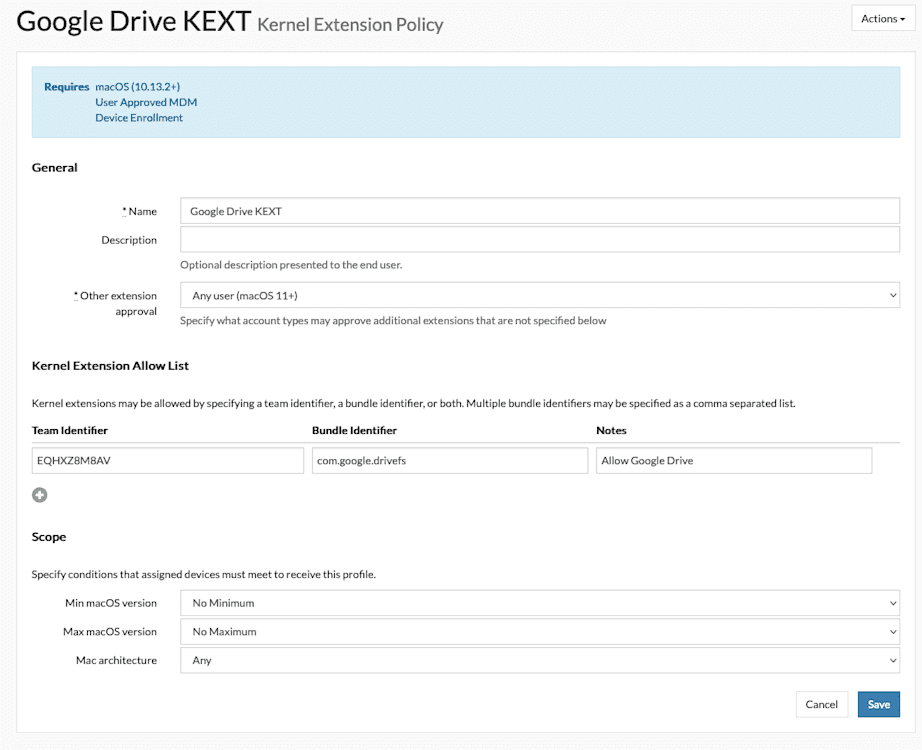Screen dimensions: 922x750
Task: Select the Kernel Extension Allow List heading
Action: click(110, 366)
